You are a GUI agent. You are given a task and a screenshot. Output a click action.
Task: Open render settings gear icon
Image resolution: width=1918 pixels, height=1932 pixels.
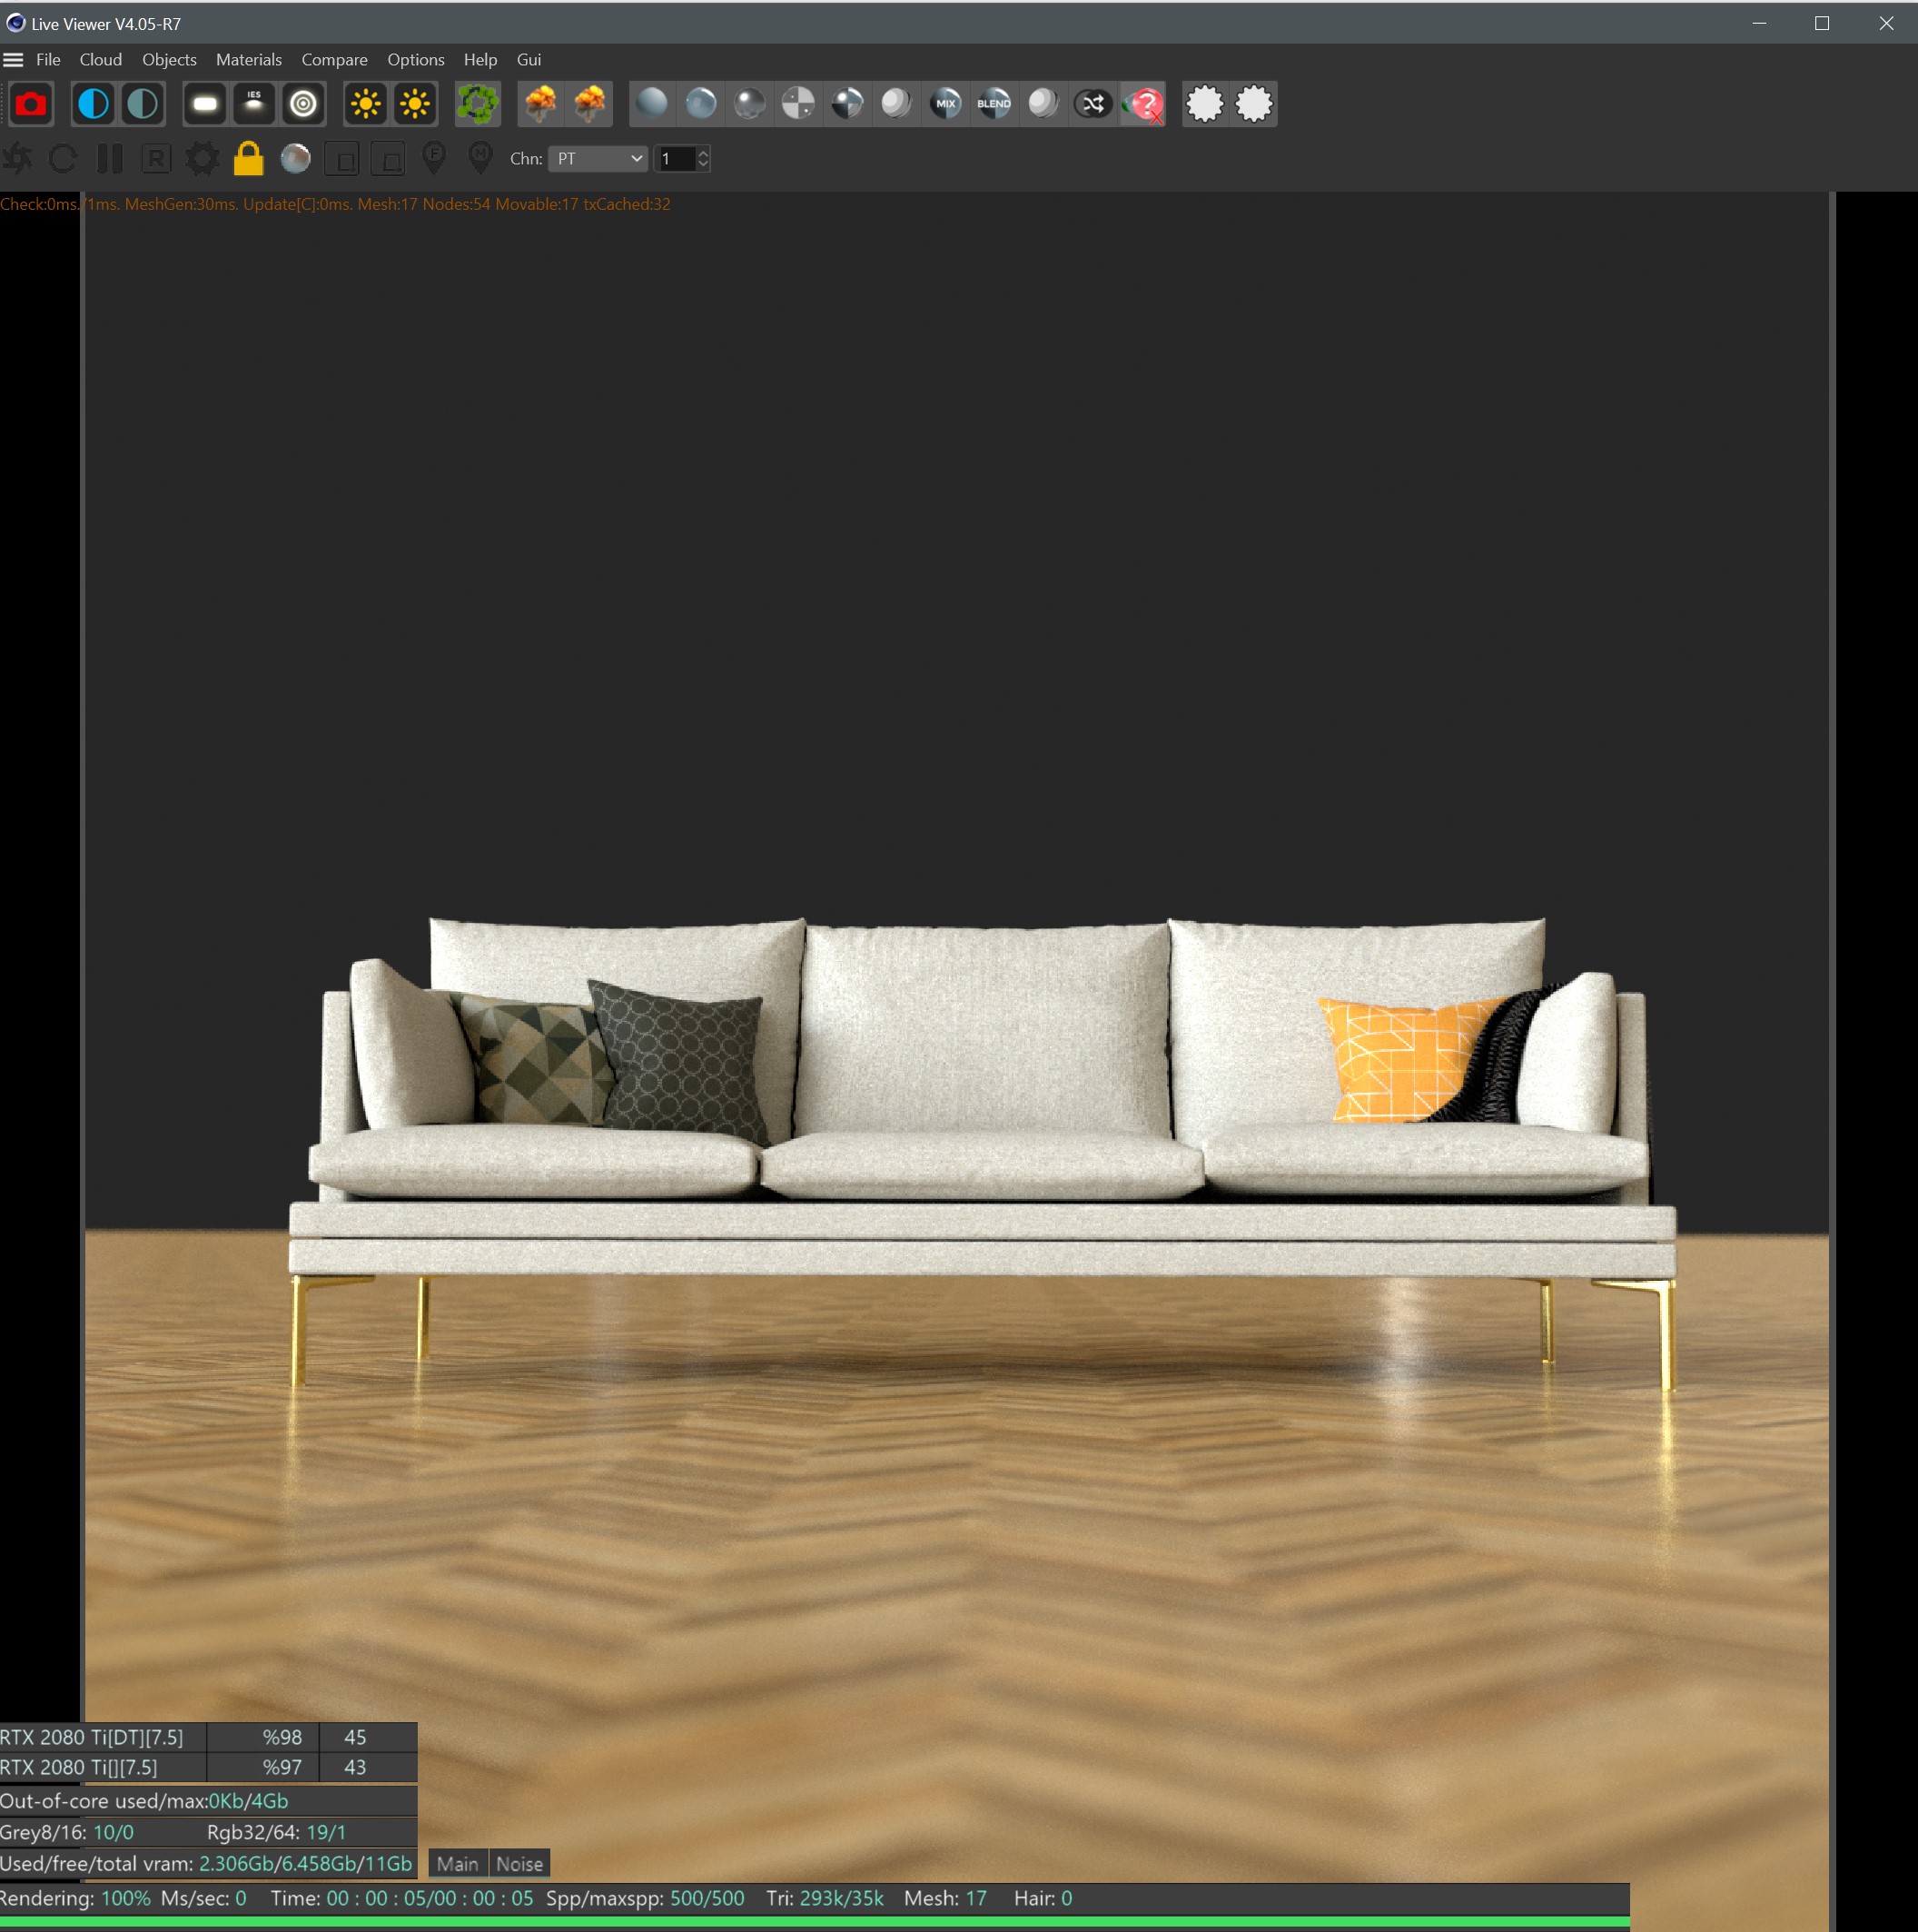coord(202,159)
